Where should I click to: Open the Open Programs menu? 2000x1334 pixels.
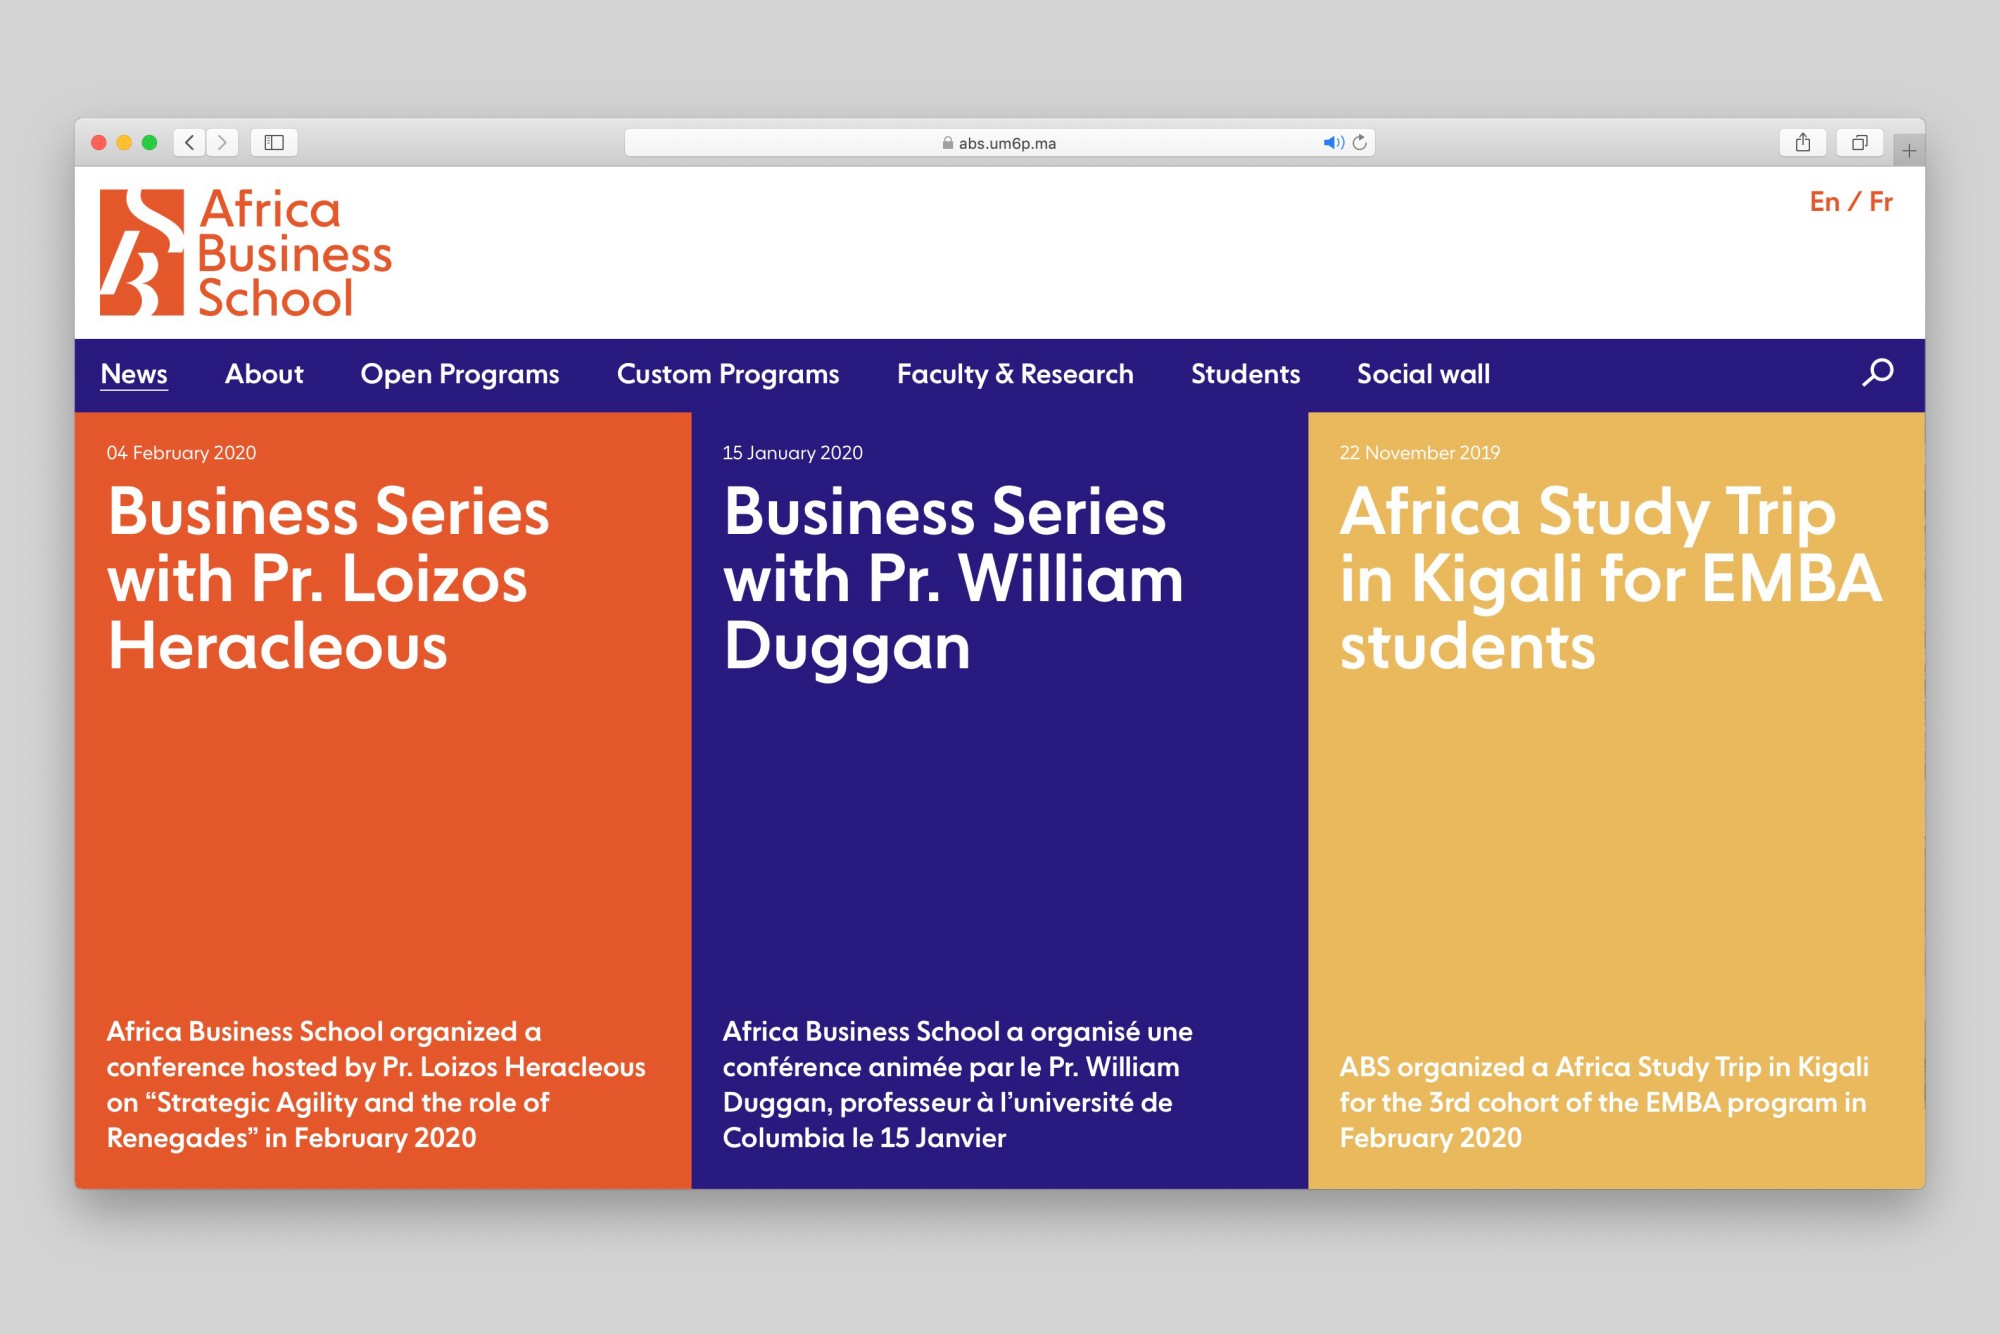[460, 374]
